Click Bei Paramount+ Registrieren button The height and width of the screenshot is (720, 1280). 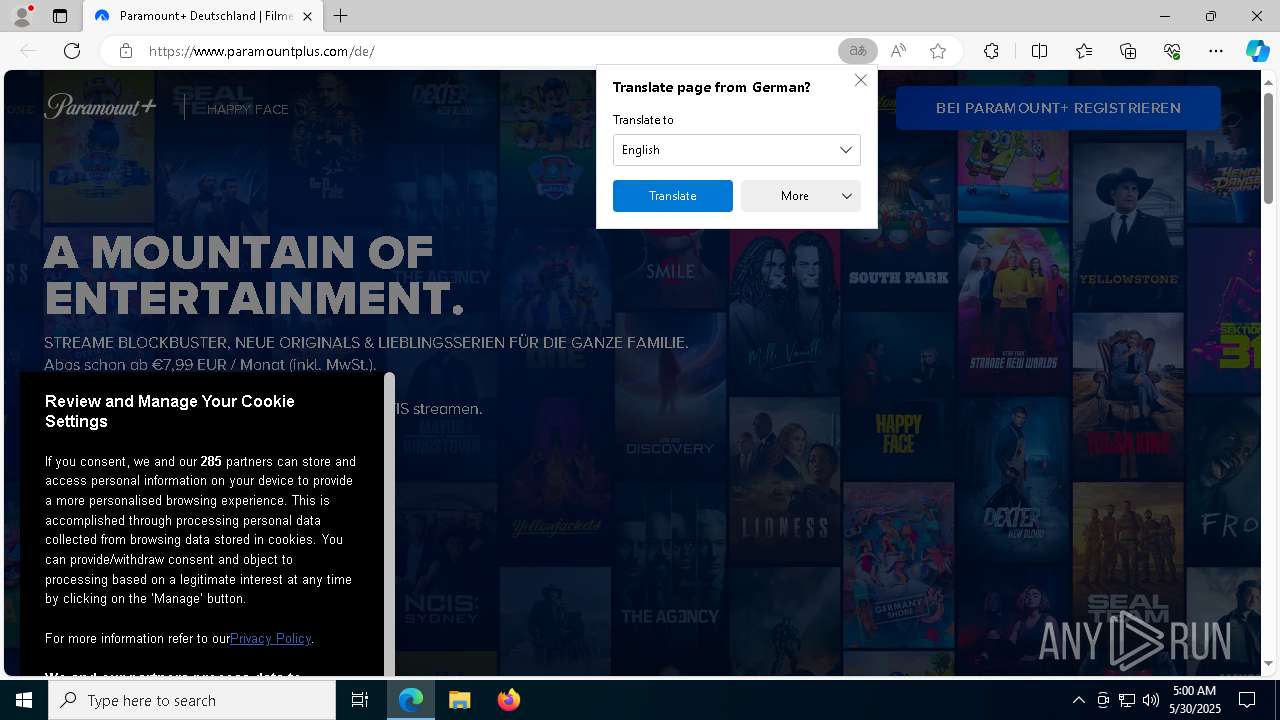click(x=1058, y=108)
